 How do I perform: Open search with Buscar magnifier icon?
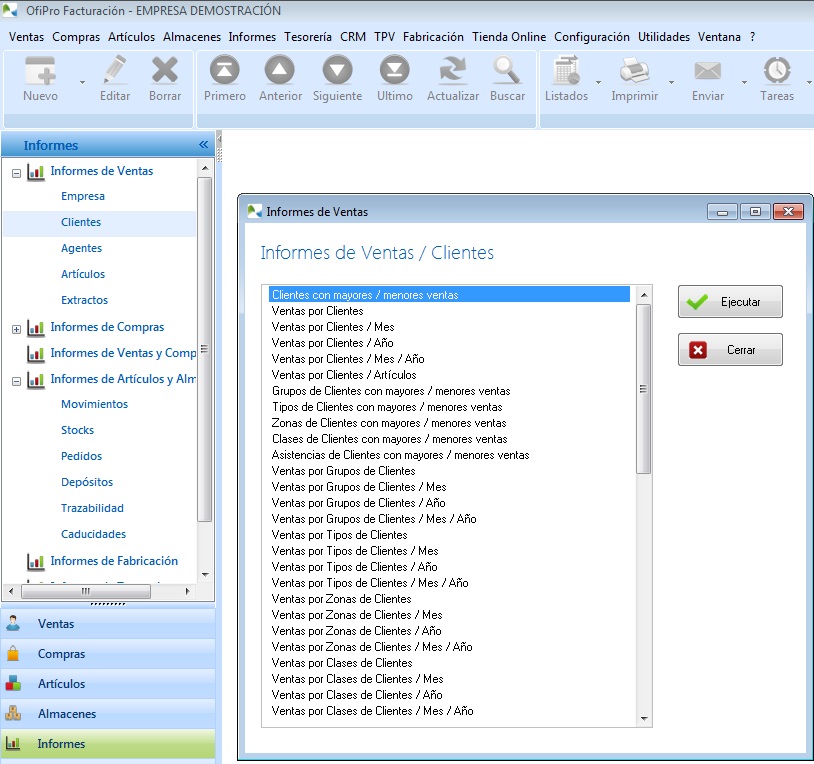pos(507,71)
